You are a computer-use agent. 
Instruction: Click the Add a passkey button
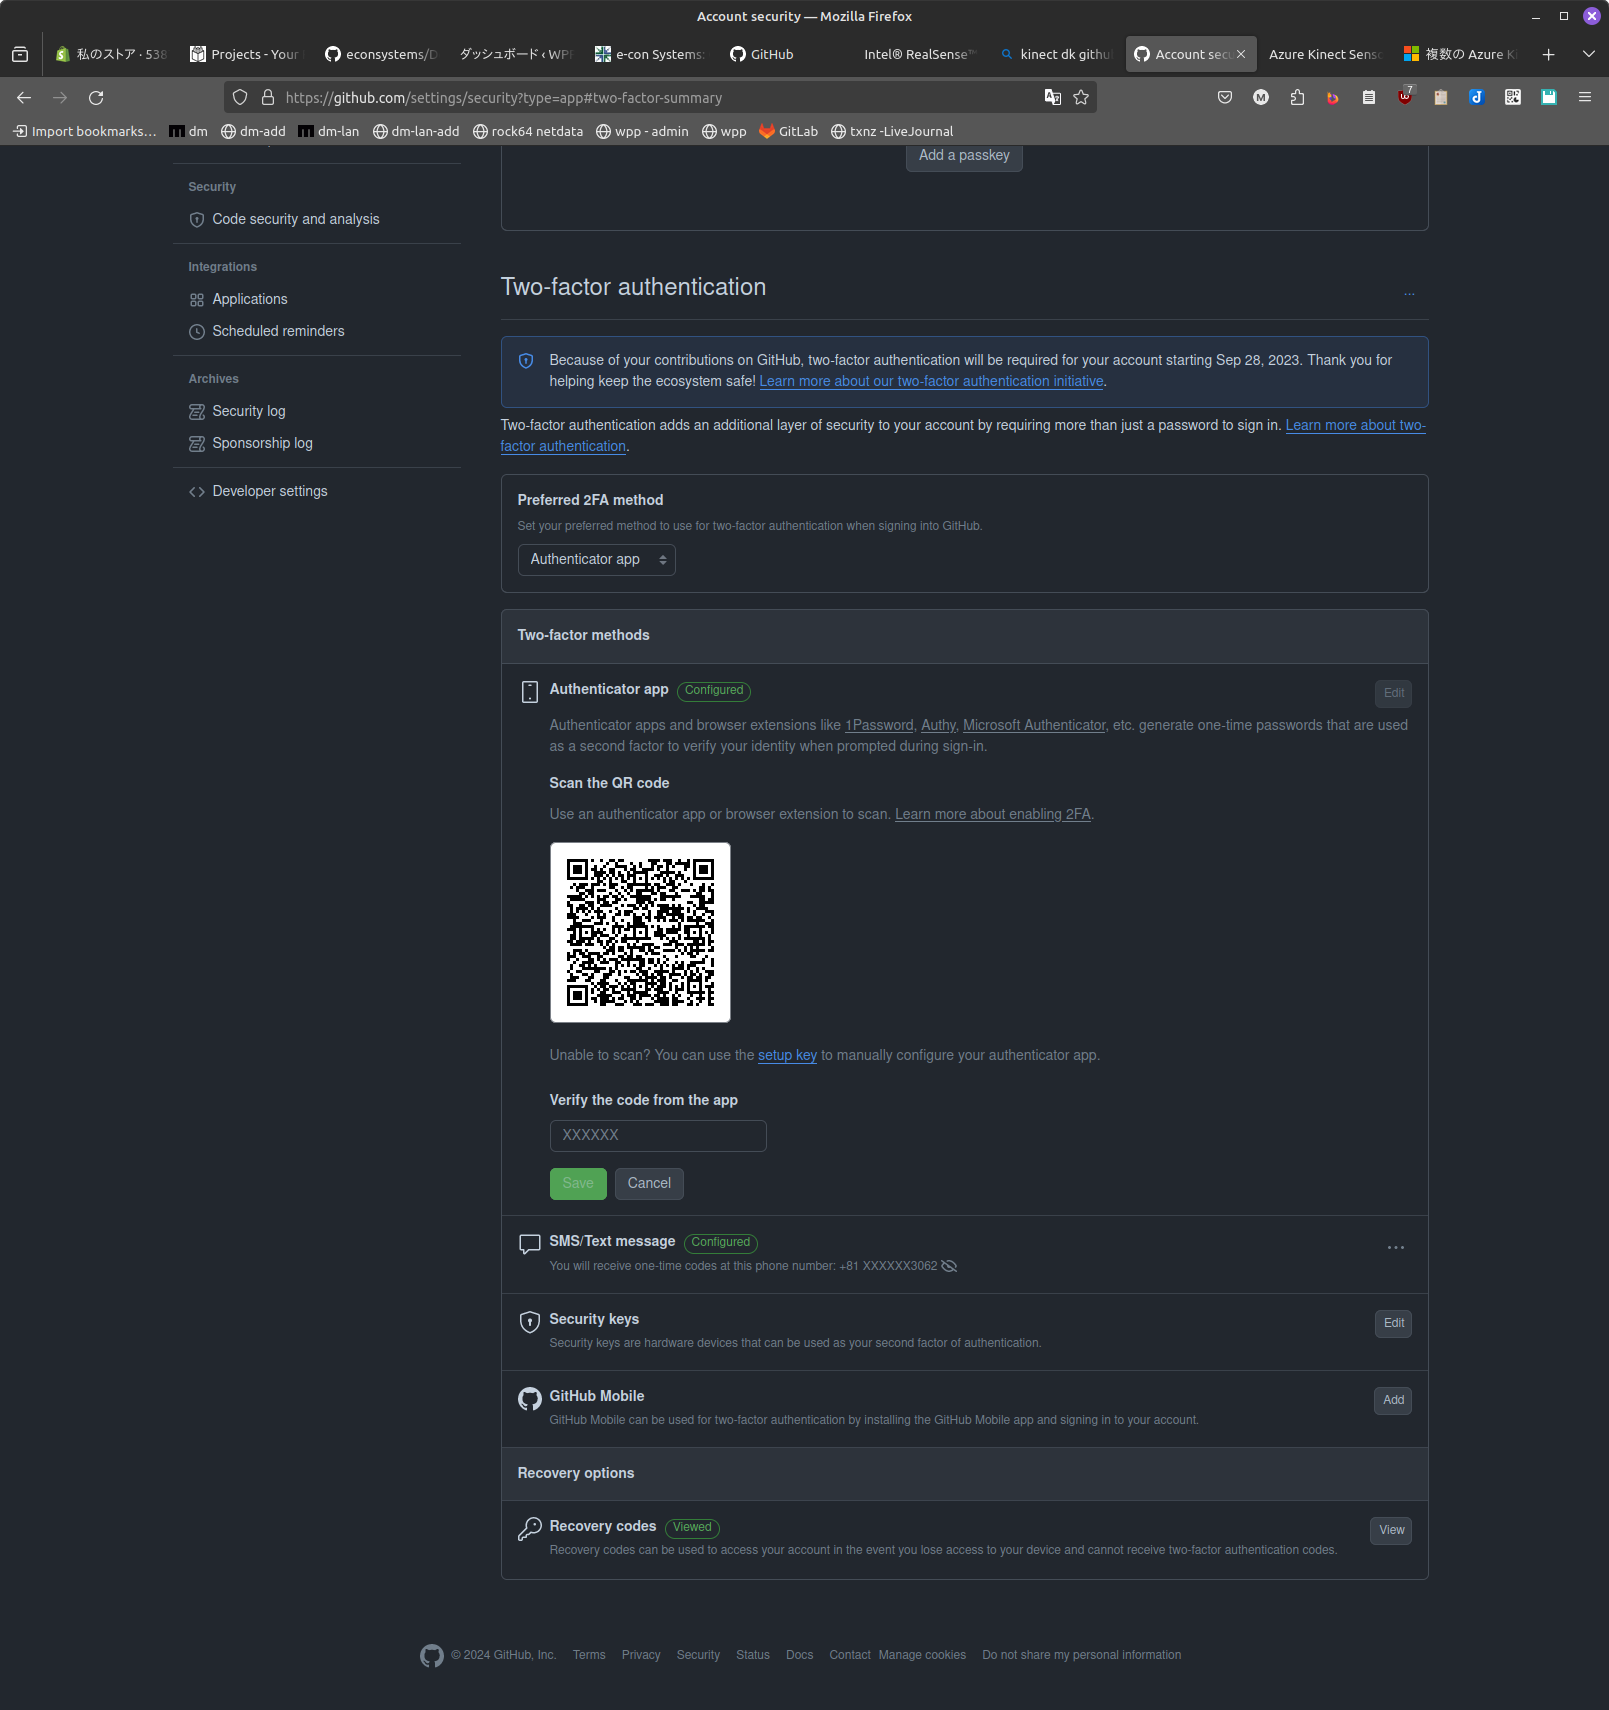click(963, 156)
